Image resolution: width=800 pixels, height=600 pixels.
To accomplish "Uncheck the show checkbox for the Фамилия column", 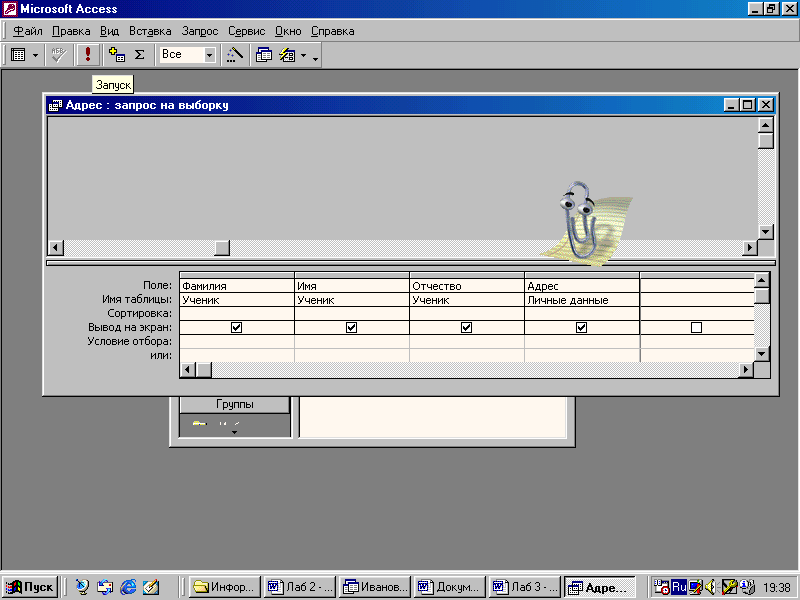I will pyautogui.click(x=236, y=328).
